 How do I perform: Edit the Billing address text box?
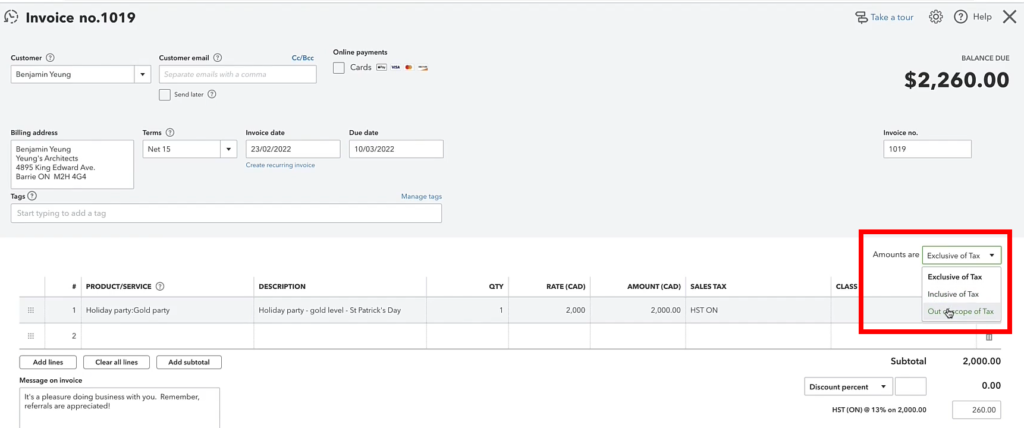[x=72, y=165]
